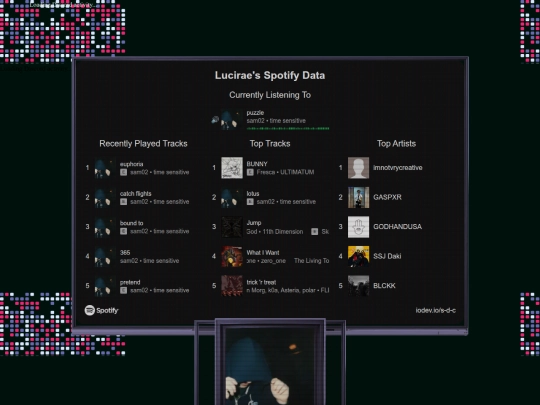Screen dimensions: 540x405
Task: Click Top Artists heading
Action: pos(396,144)
